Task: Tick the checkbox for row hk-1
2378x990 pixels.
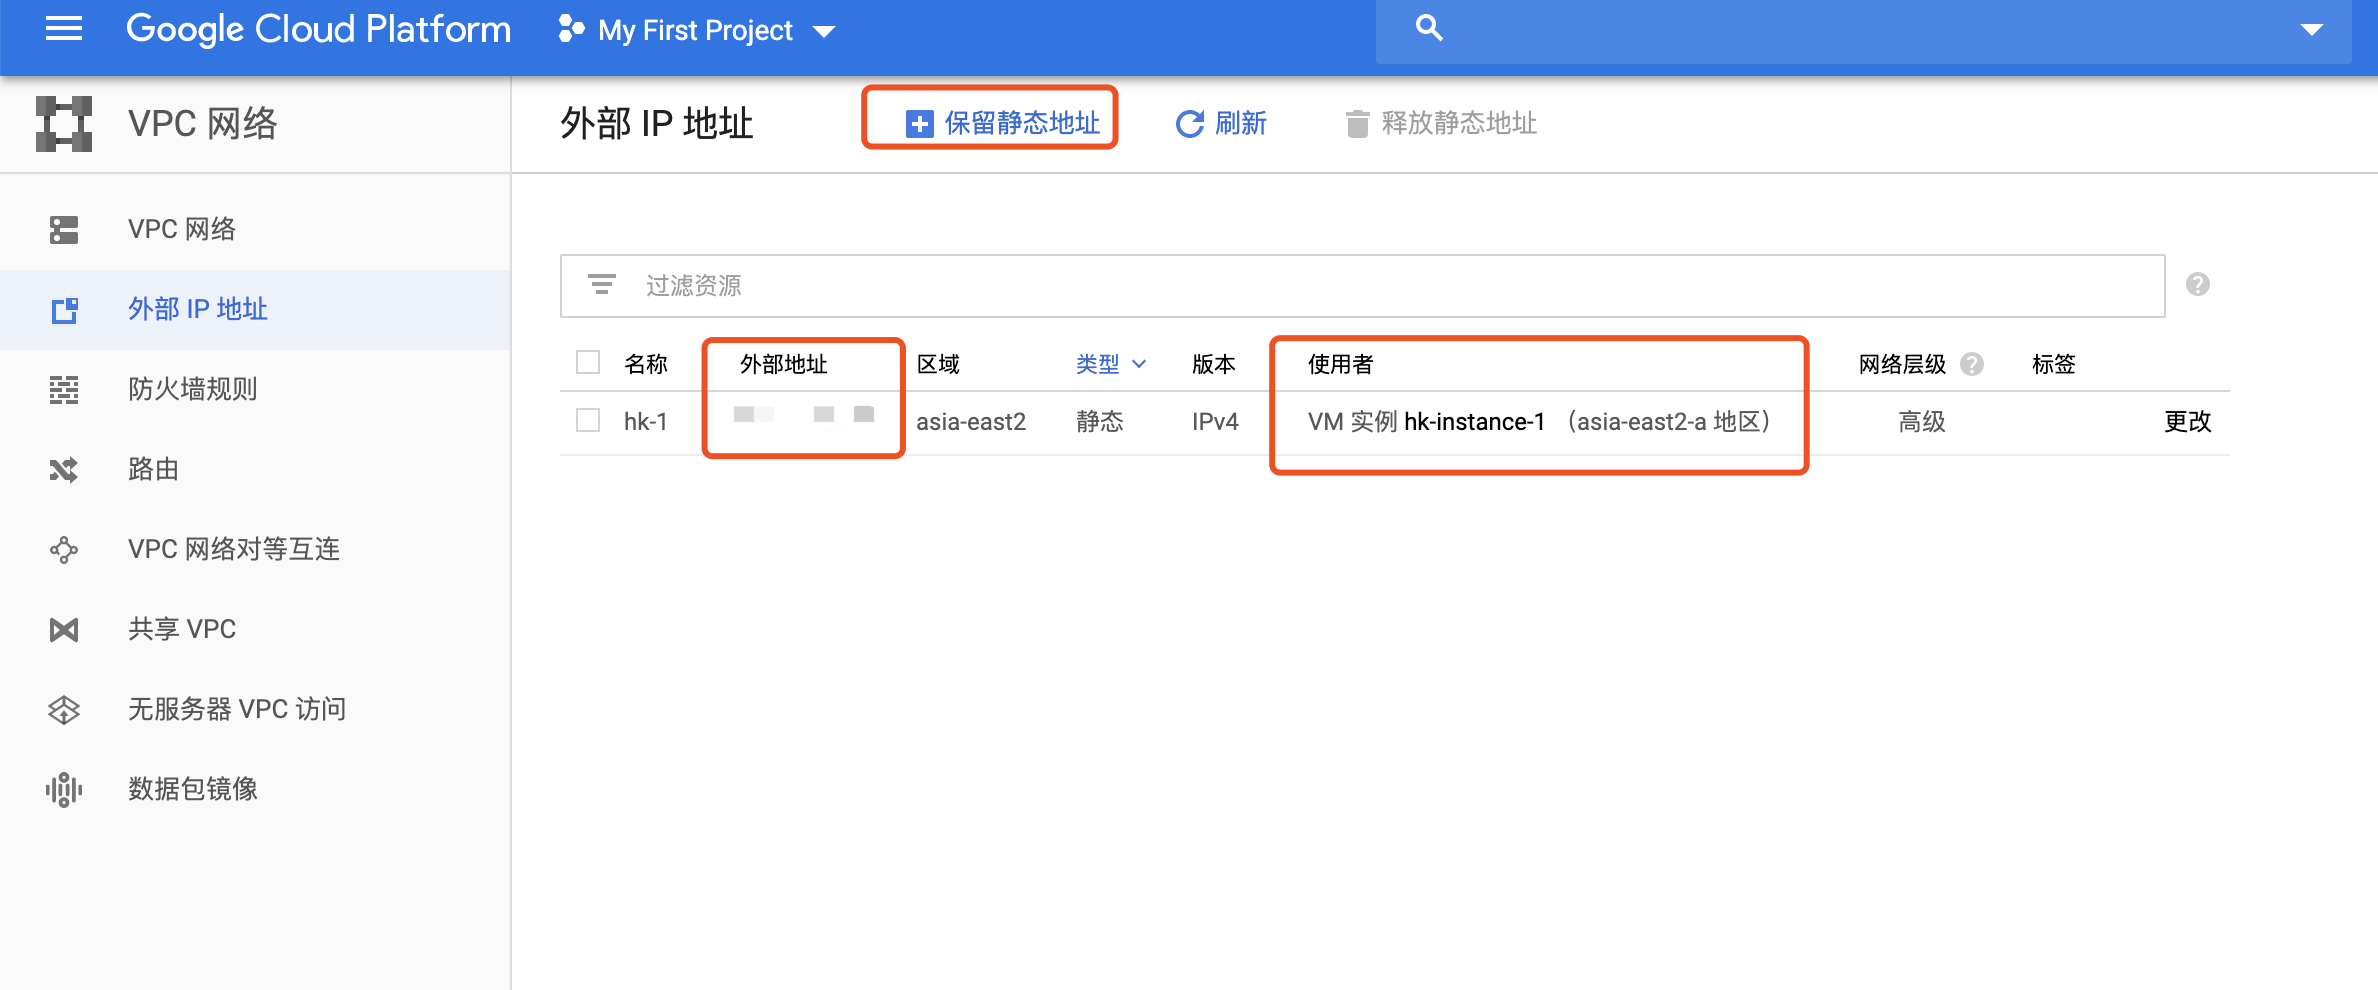Action: pyautogui.click(x=588, y=420)
